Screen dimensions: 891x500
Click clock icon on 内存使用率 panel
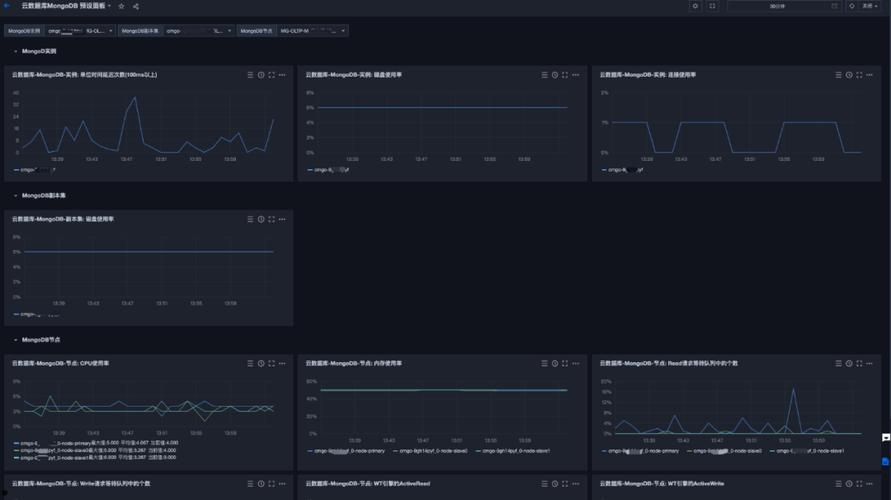(555, 364)
